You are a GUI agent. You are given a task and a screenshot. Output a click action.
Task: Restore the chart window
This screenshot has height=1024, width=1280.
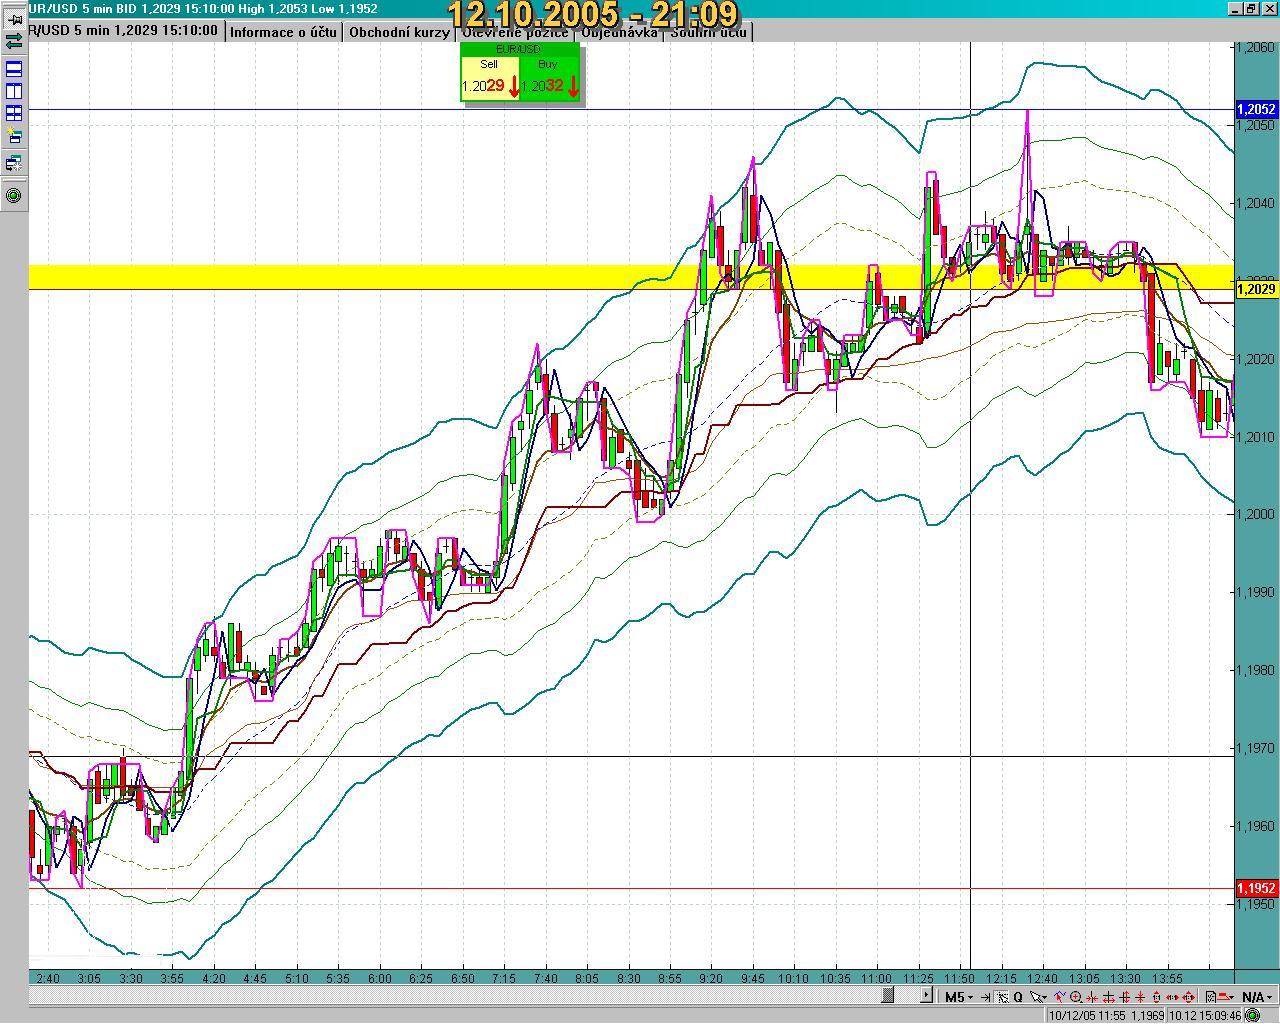click(1251, 9)
